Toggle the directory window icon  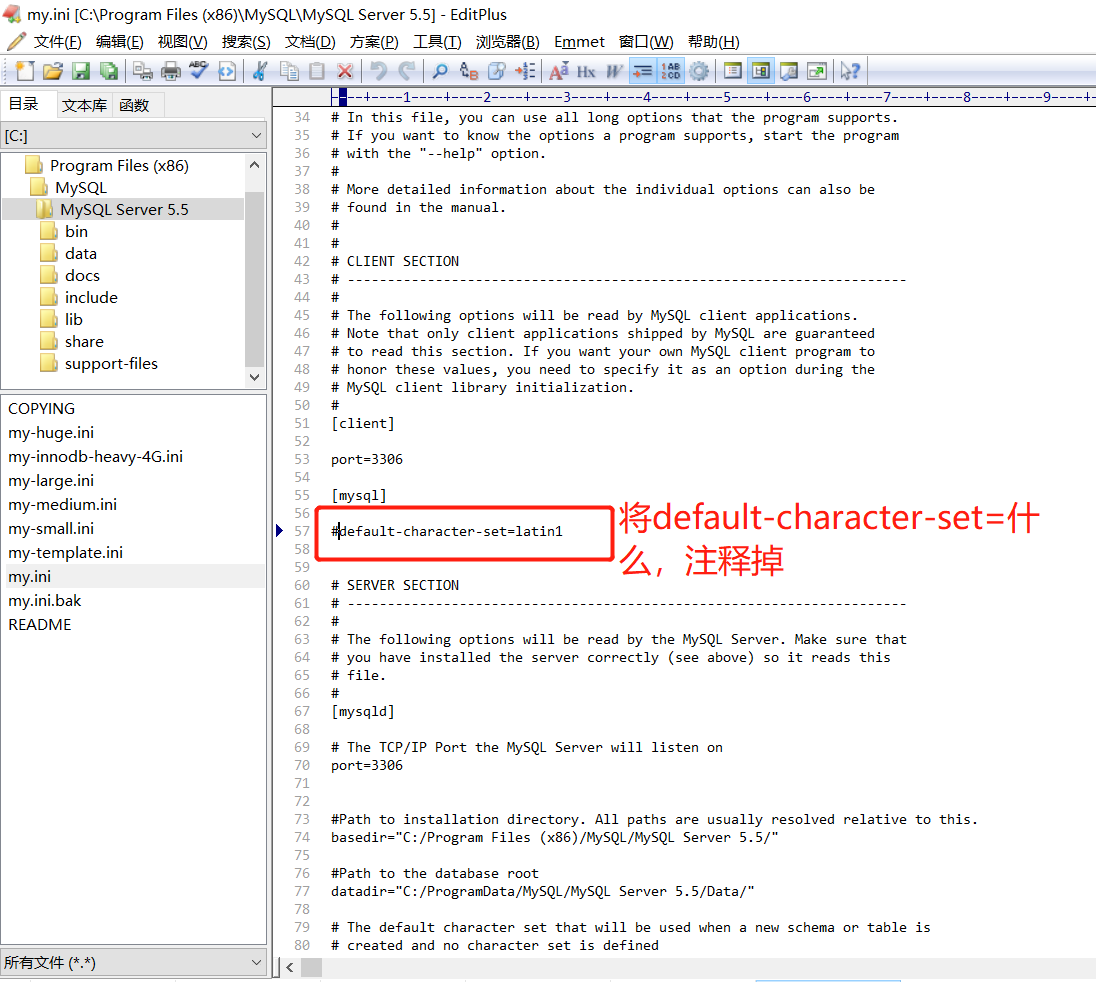(760, 71)
